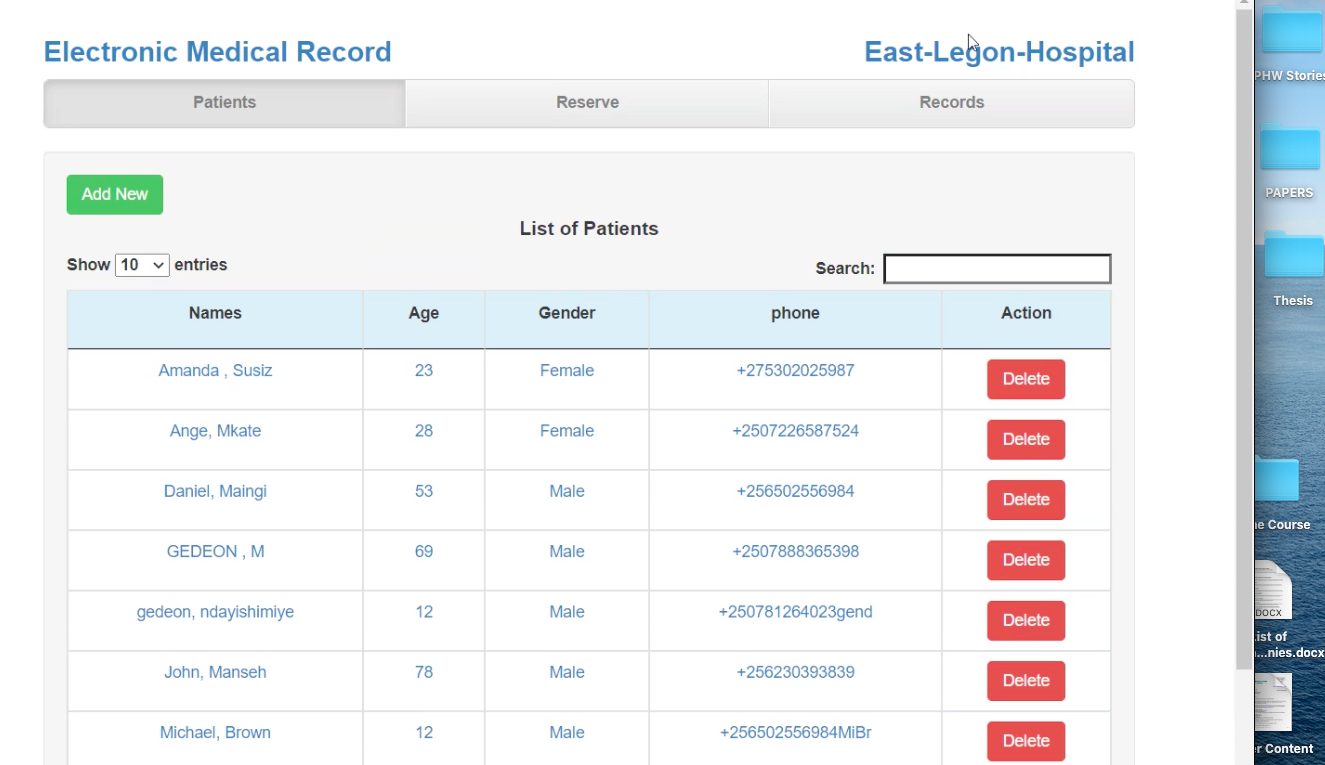1325x765 pixels.
Task: Click the Add New button
Action: click(x=115, y=195)
